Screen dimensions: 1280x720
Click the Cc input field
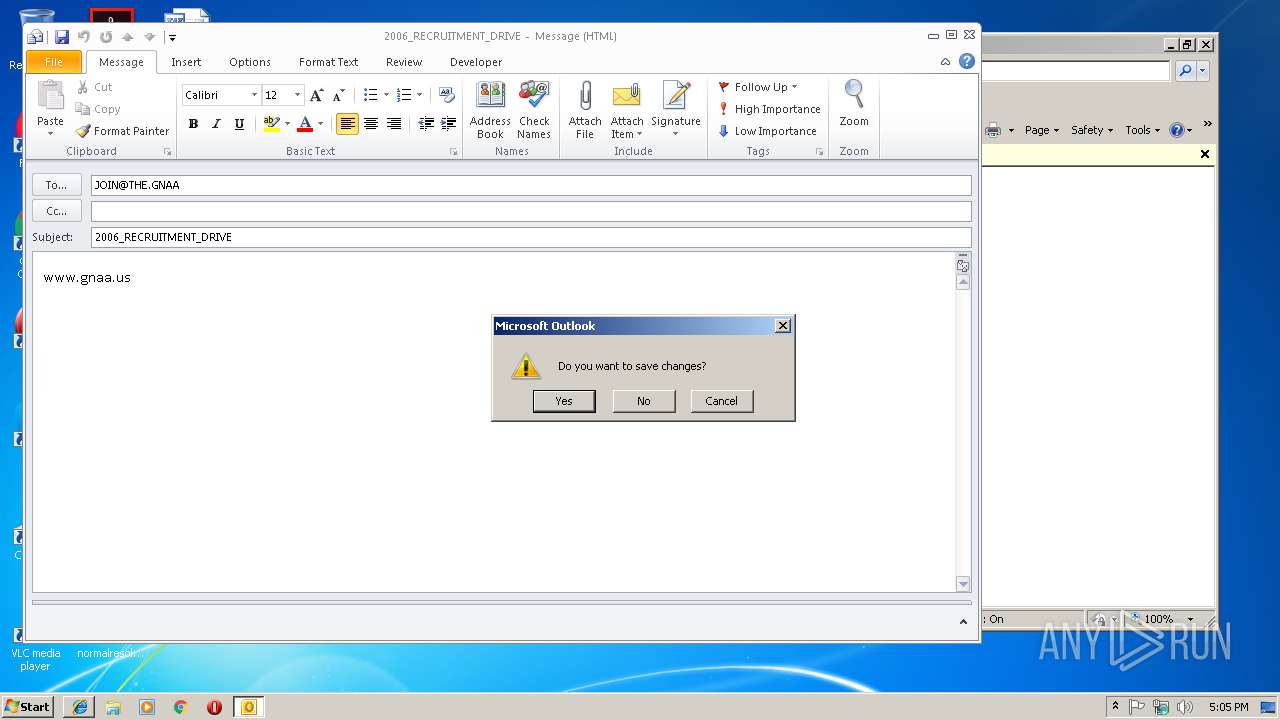point(531,211)
